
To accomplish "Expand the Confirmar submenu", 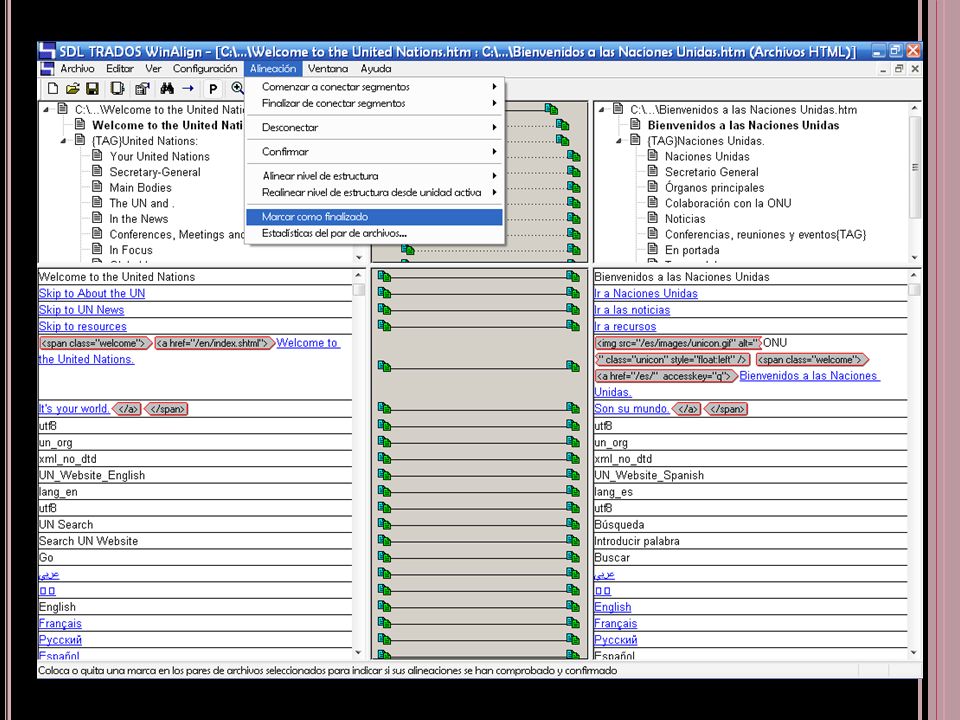I will click(x=375, y=151).
